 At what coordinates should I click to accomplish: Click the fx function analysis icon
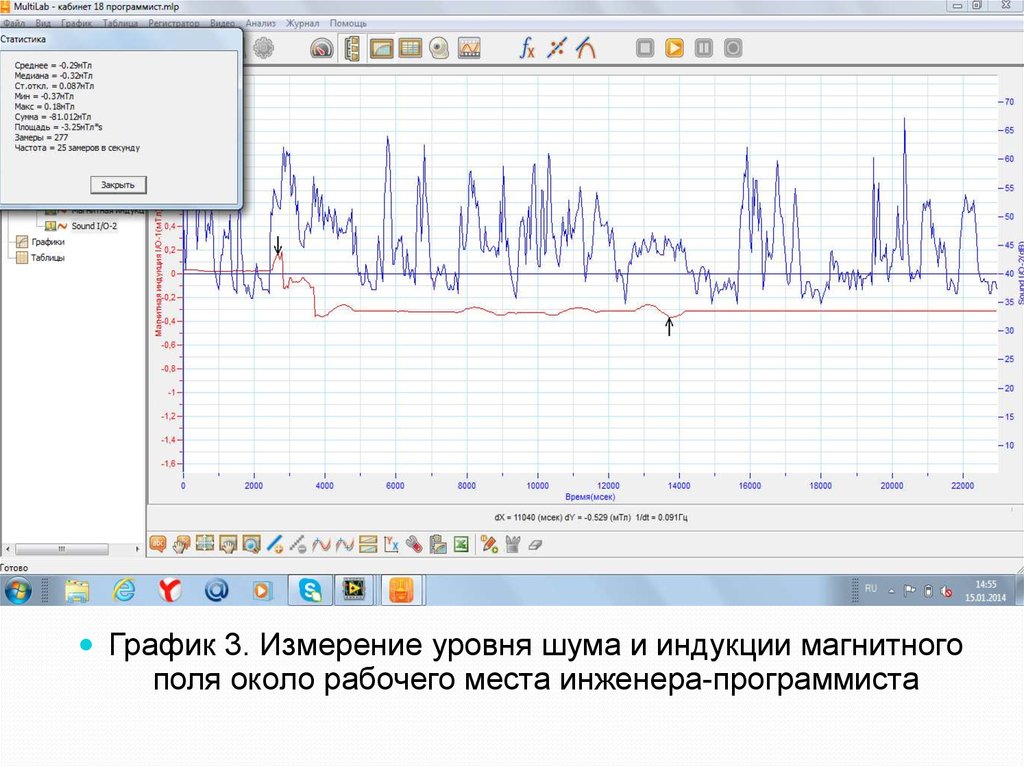[x=527, y=47]
